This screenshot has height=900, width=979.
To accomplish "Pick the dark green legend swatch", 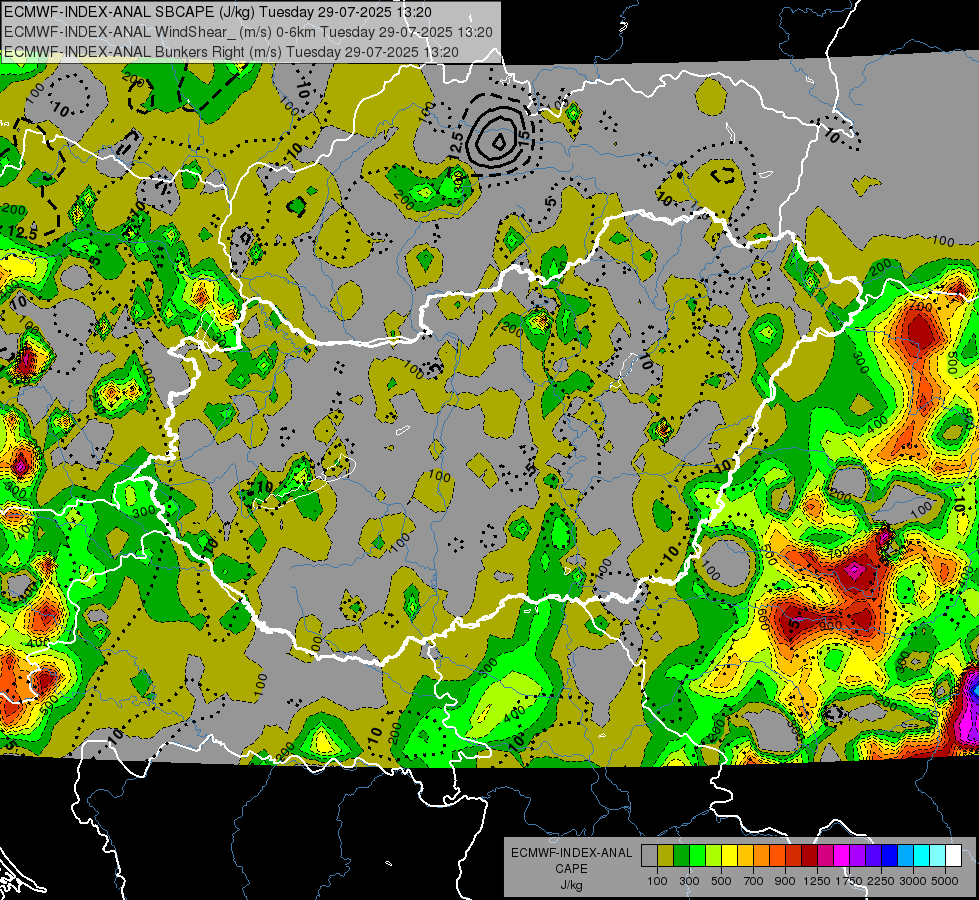I will point(681,856).
